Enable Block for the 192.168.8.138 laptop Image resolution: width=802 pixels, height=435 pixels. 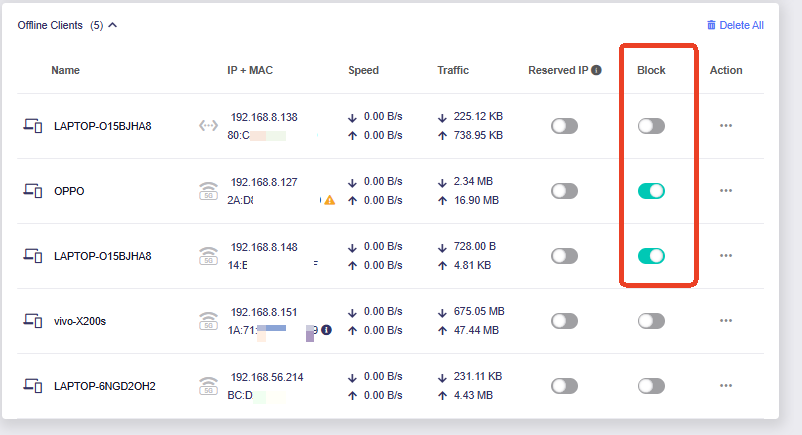(x=651, y=126)
